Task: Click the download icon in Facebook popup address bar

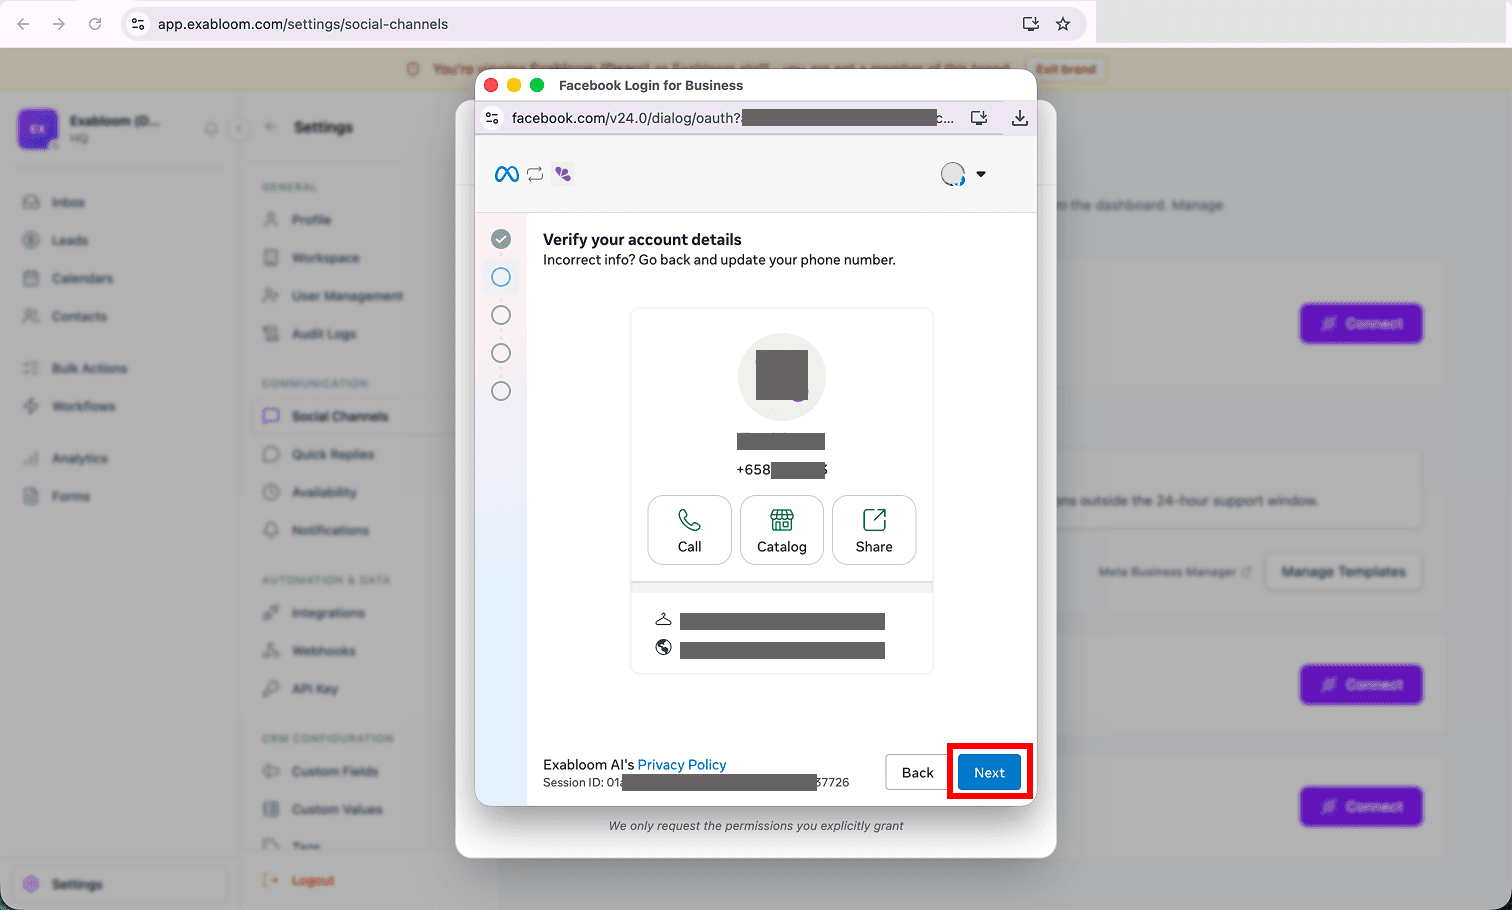Action: click(1019, 118)
